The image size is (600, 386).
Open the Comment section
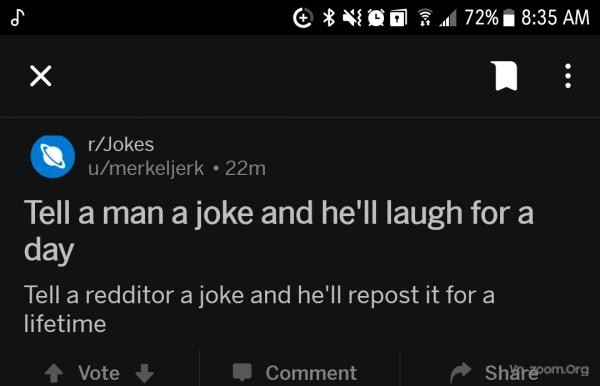click(x=311, y=373)
